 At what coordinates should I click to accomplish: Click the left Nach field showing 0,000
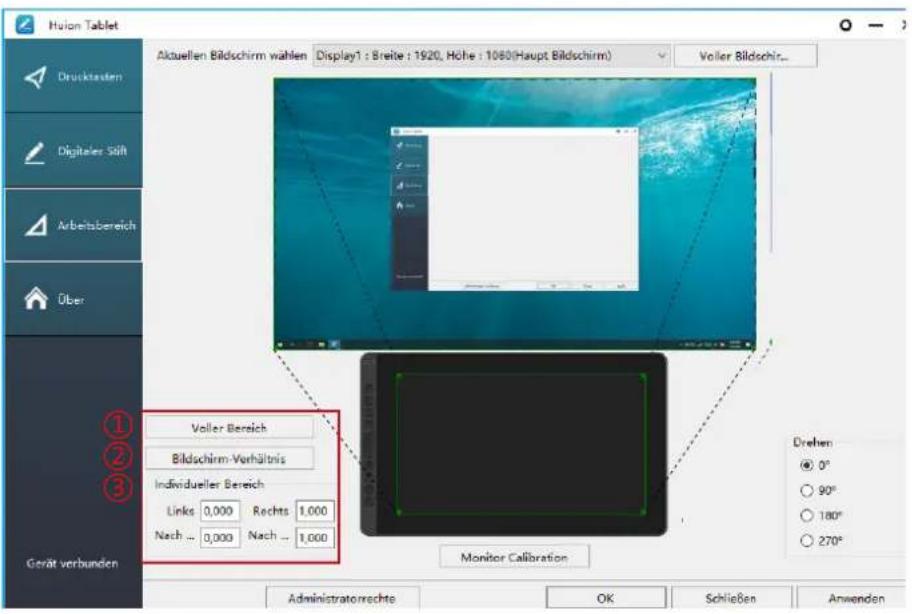(x=220, y=537)
